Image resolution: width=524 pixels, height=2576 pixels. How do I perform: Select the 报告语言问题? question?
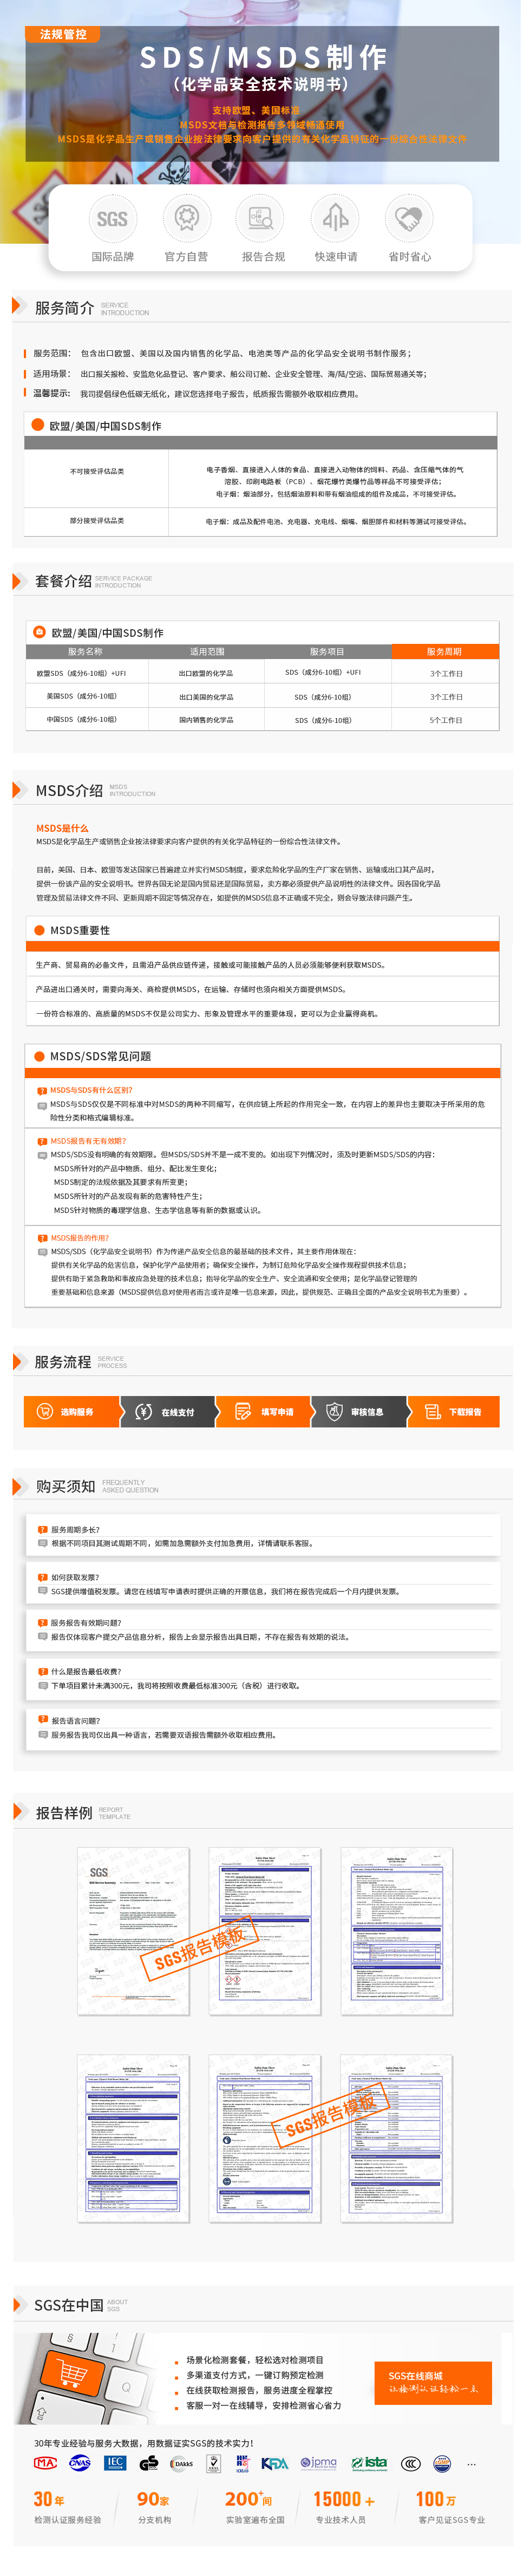(x=76, y=1721)
